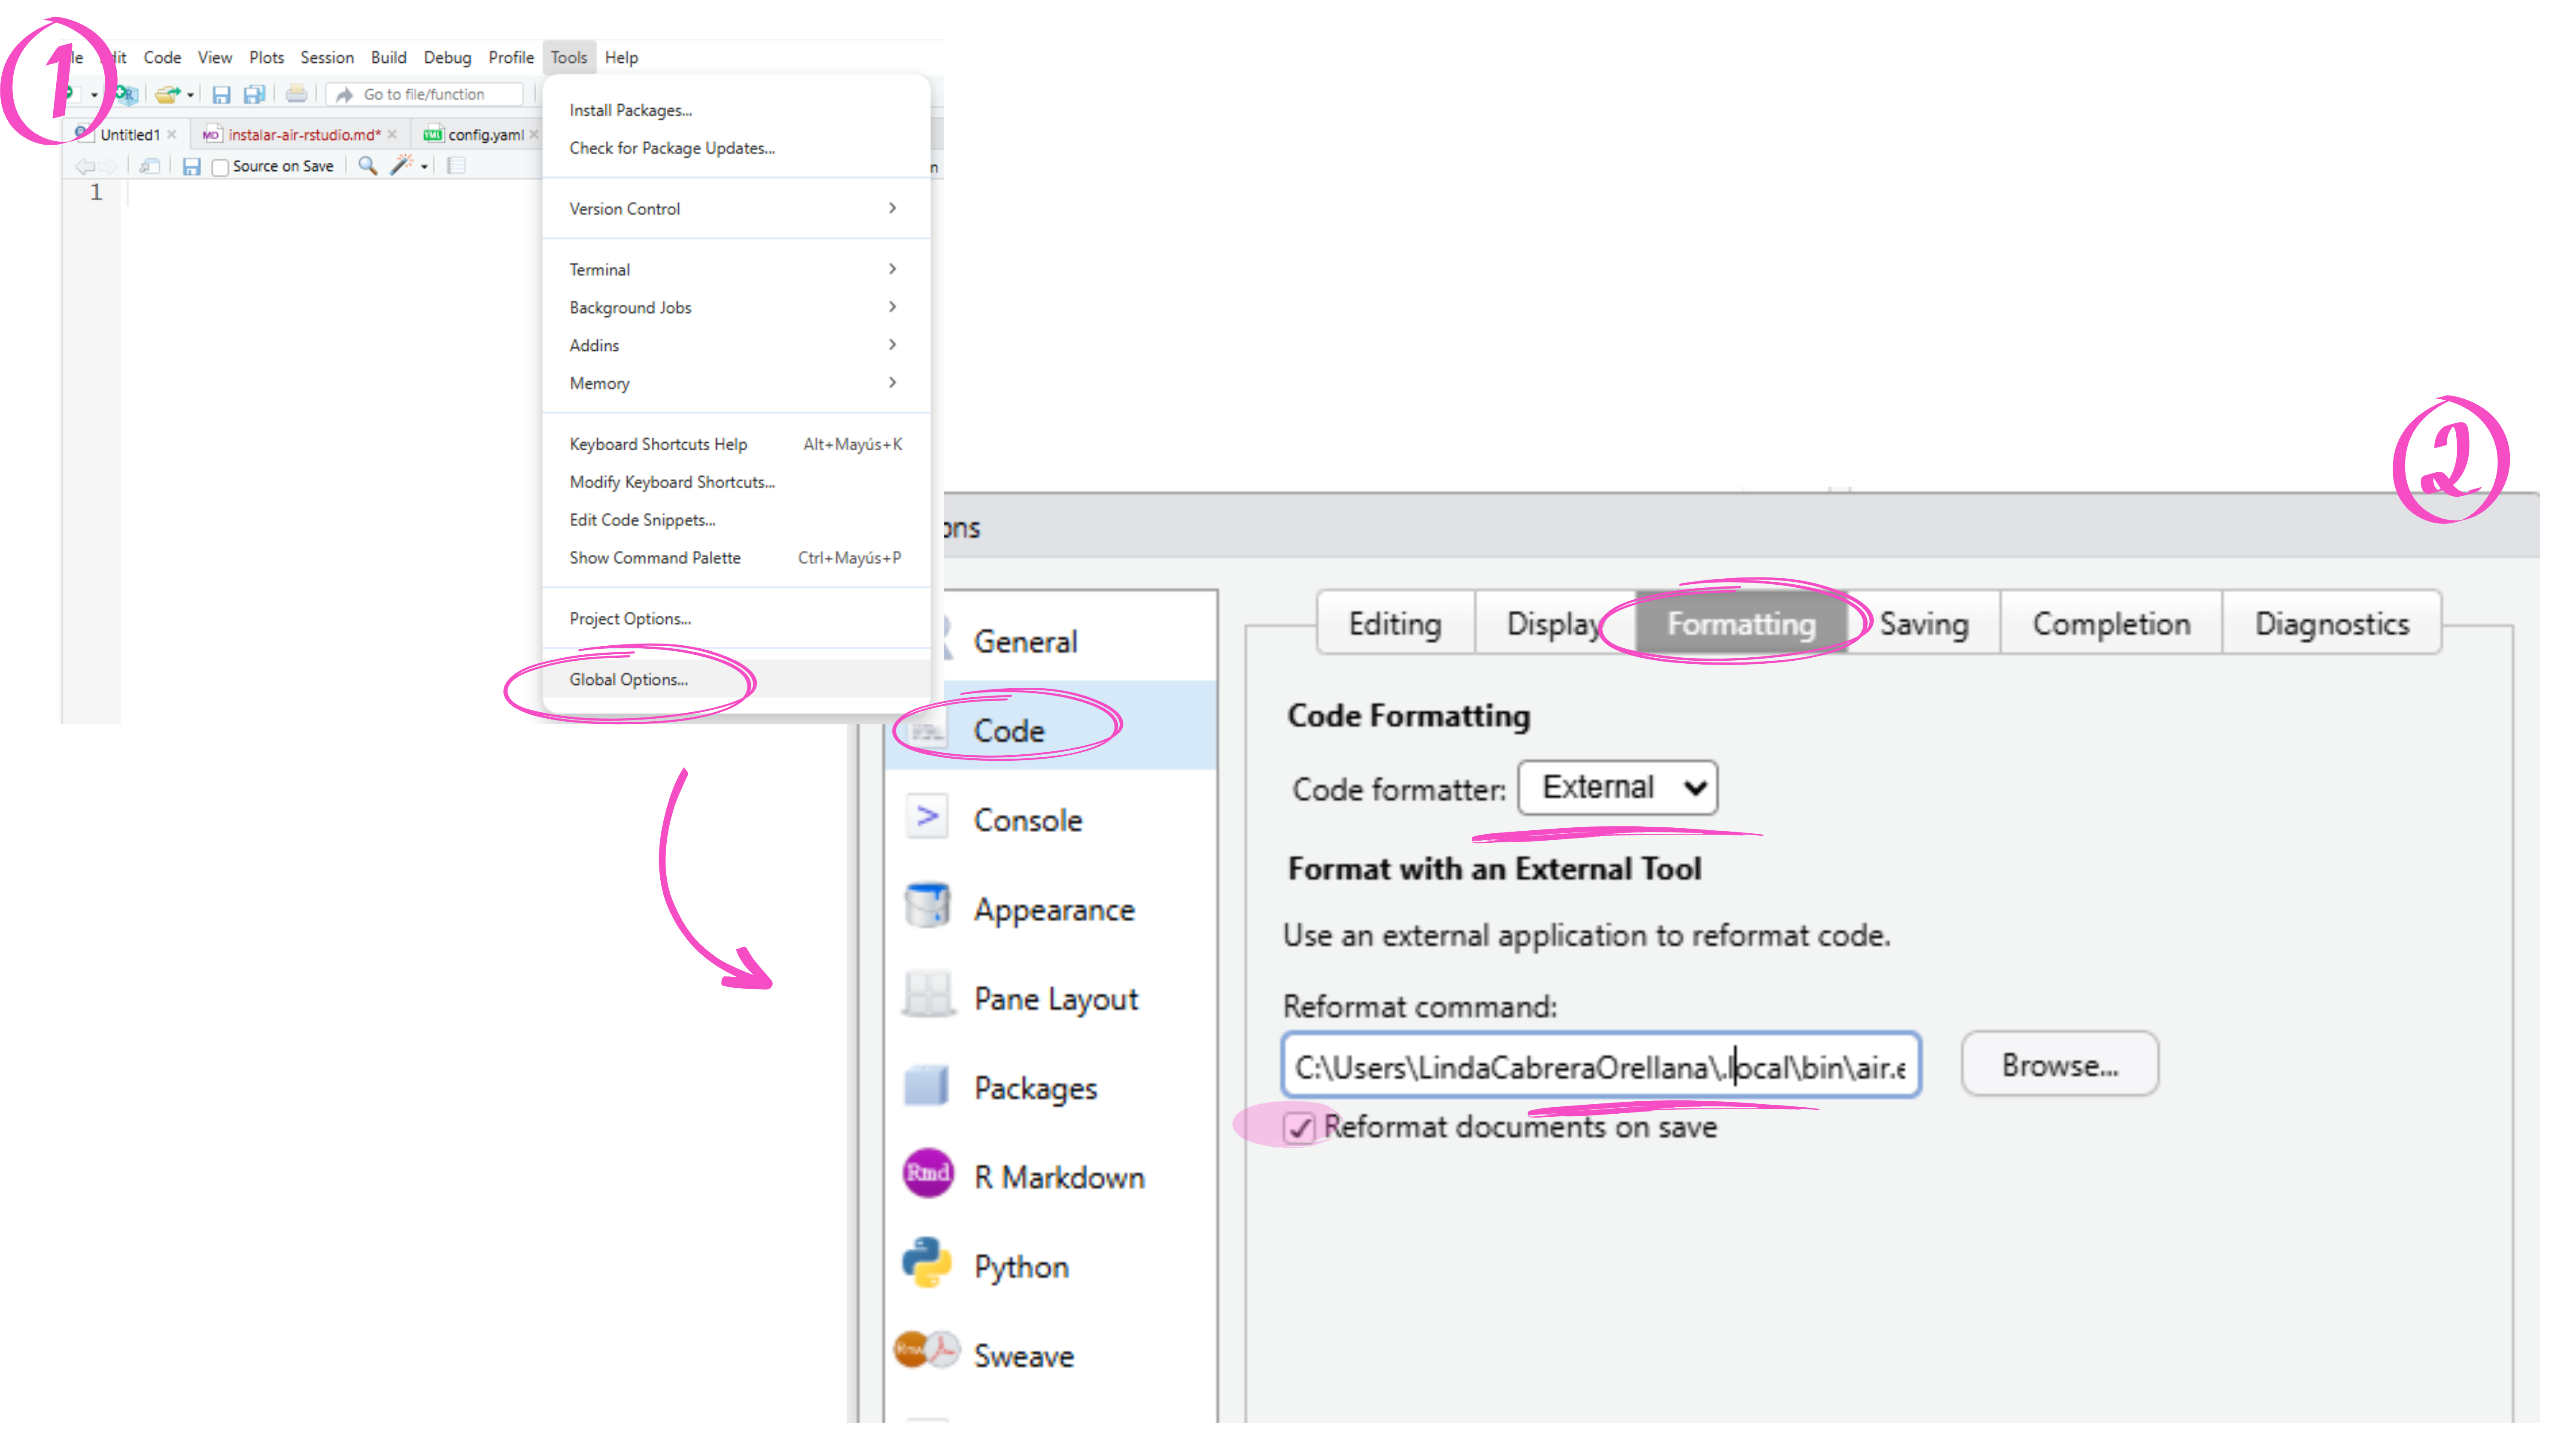Viewport: 2576px width, 1449px height.
Task: Click the open file folder icon
Action: (167, 94)
